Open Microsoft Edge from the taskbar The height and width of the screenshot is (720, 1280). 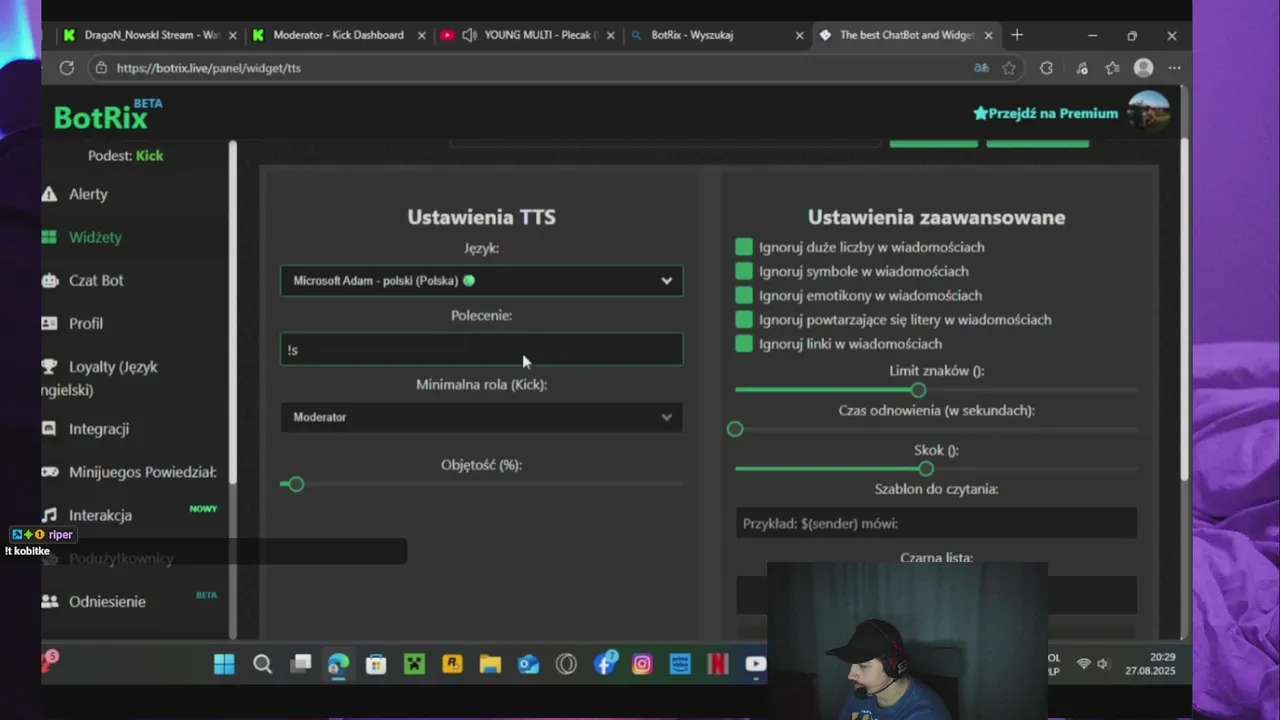point(338,664)
